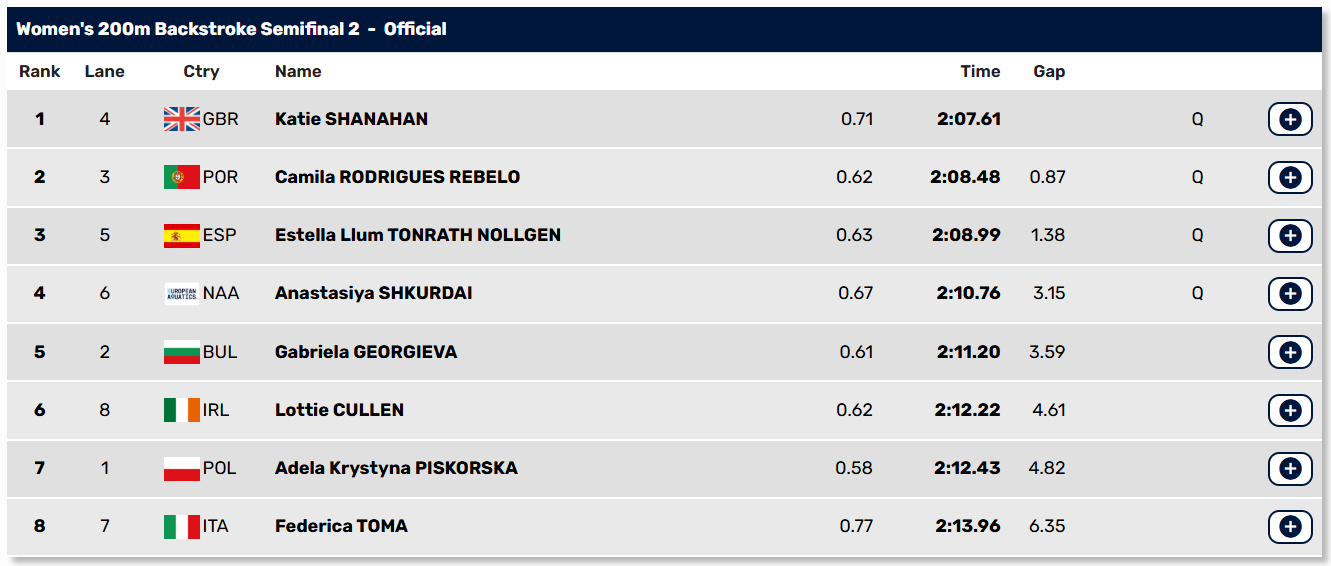Screen dimensions: 1331x566
Task: Open Federica TOMA athlete name link
Action: (x=341, y=526)
